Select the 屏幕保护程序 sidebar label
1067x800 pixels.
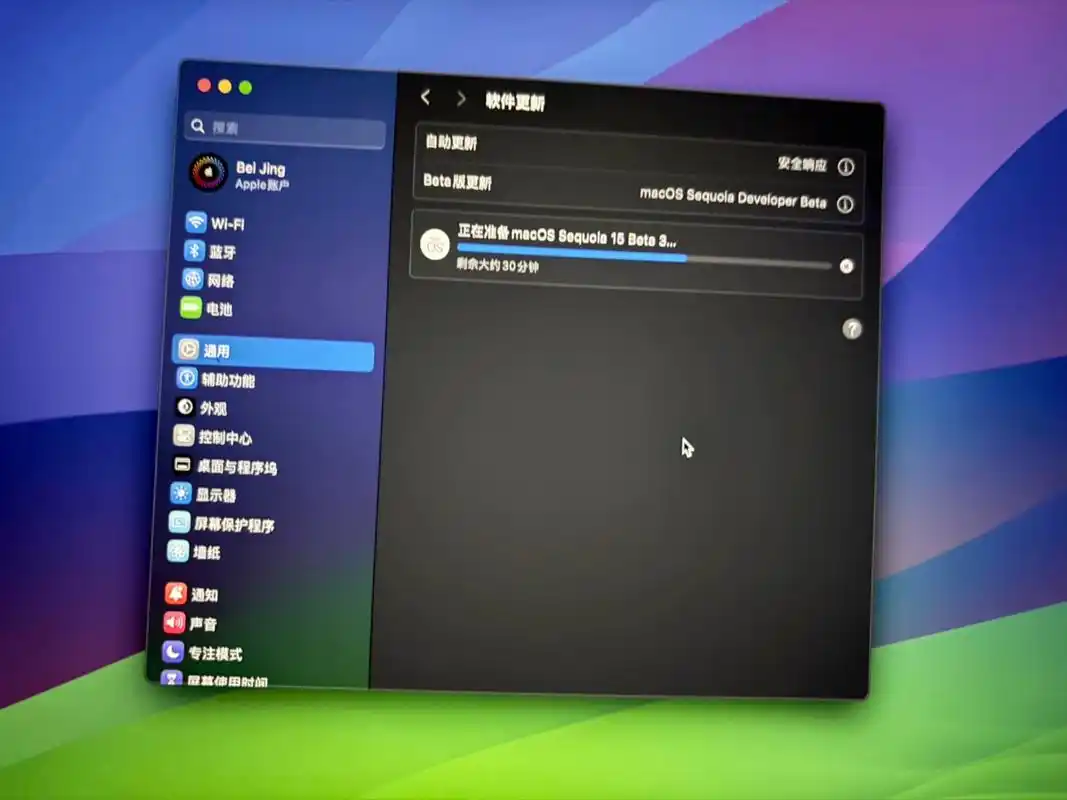pyautogui.click(x=234, y=524)
